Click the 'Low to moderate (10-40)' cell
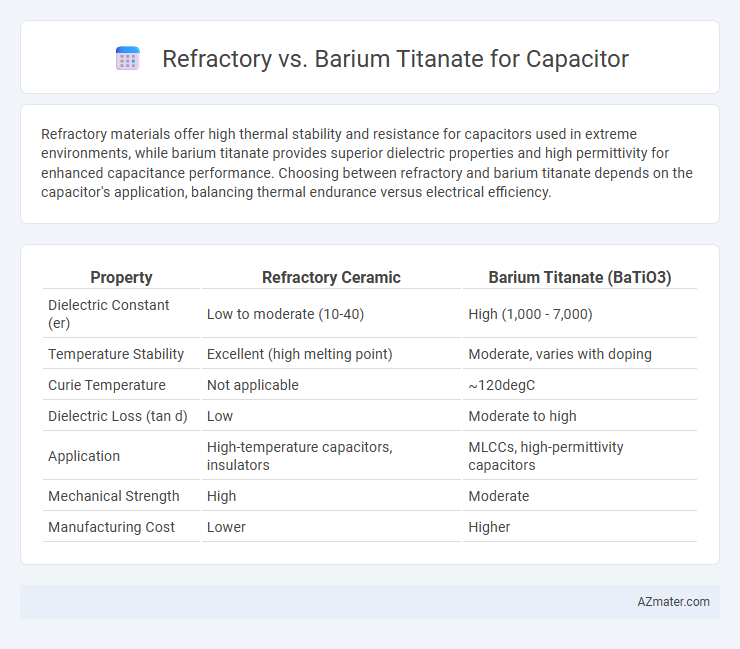 point(331,314)
